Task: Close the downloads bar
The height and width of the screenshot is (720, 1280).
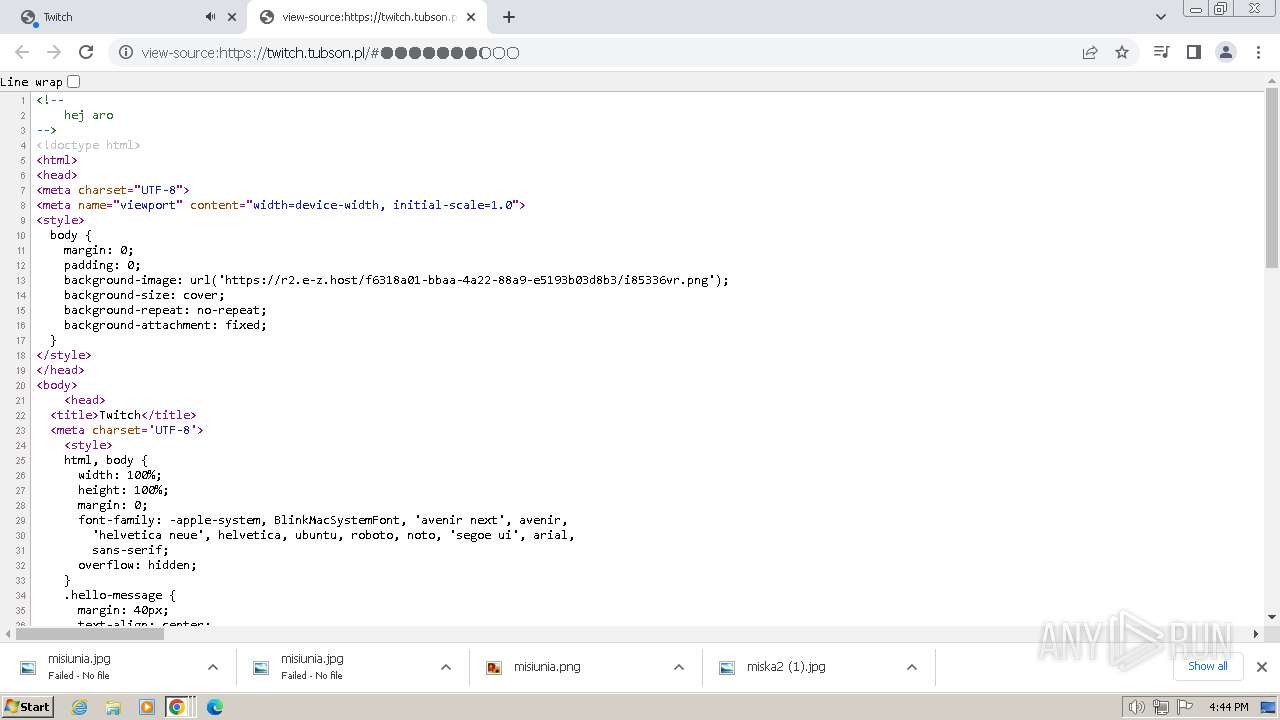Action: click(1262, 667)
